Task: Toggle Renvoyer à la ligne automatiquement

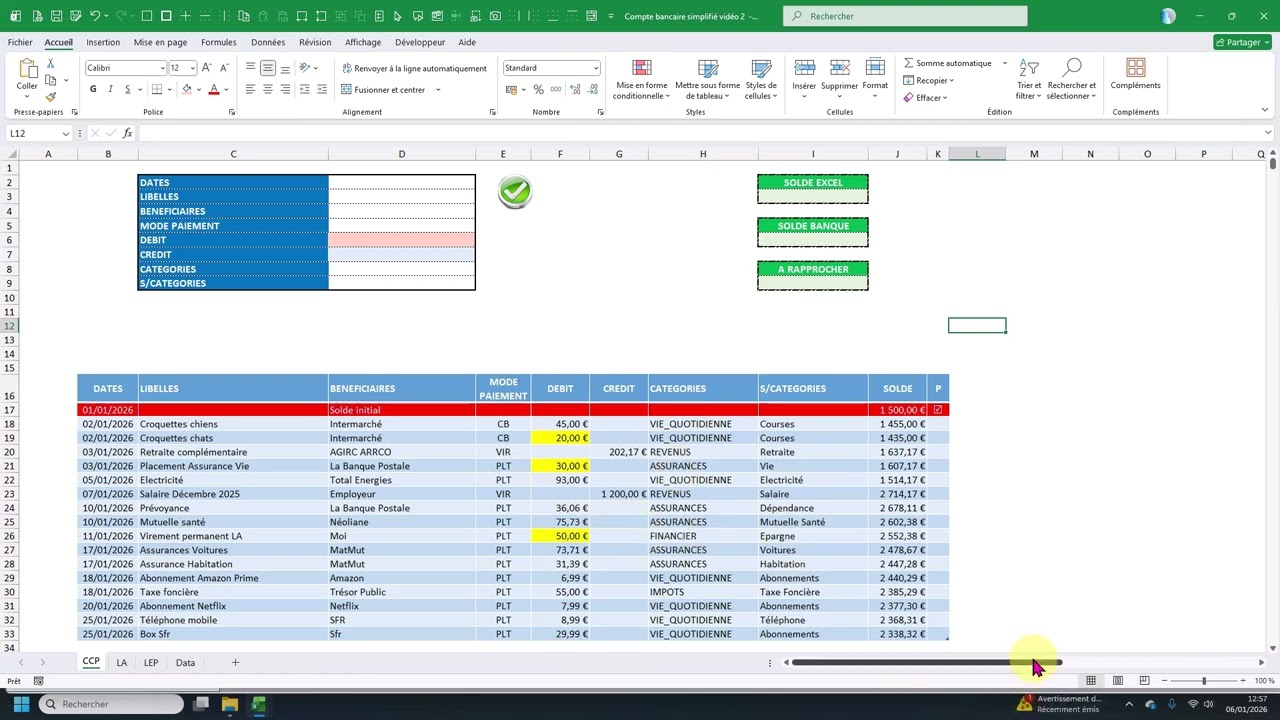Action: [x=414, y=68]
